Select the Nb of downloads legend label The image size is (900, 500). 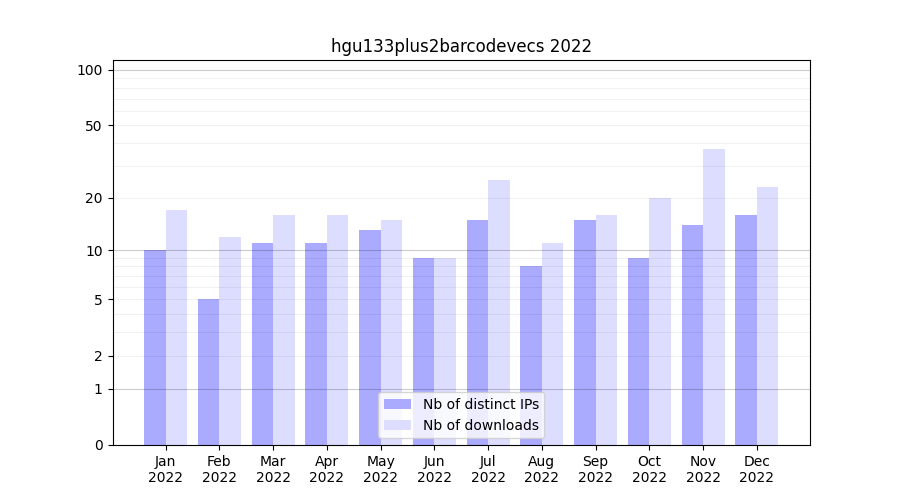tap(480, 425)
